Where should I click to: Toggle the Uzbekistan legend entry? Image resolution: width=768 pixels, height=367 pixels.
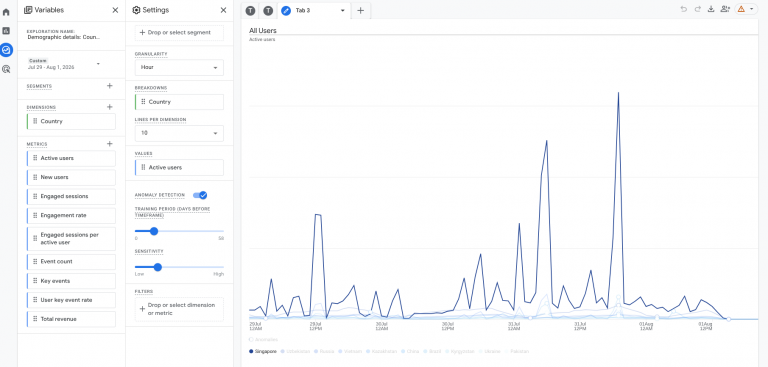click(295, 351)
